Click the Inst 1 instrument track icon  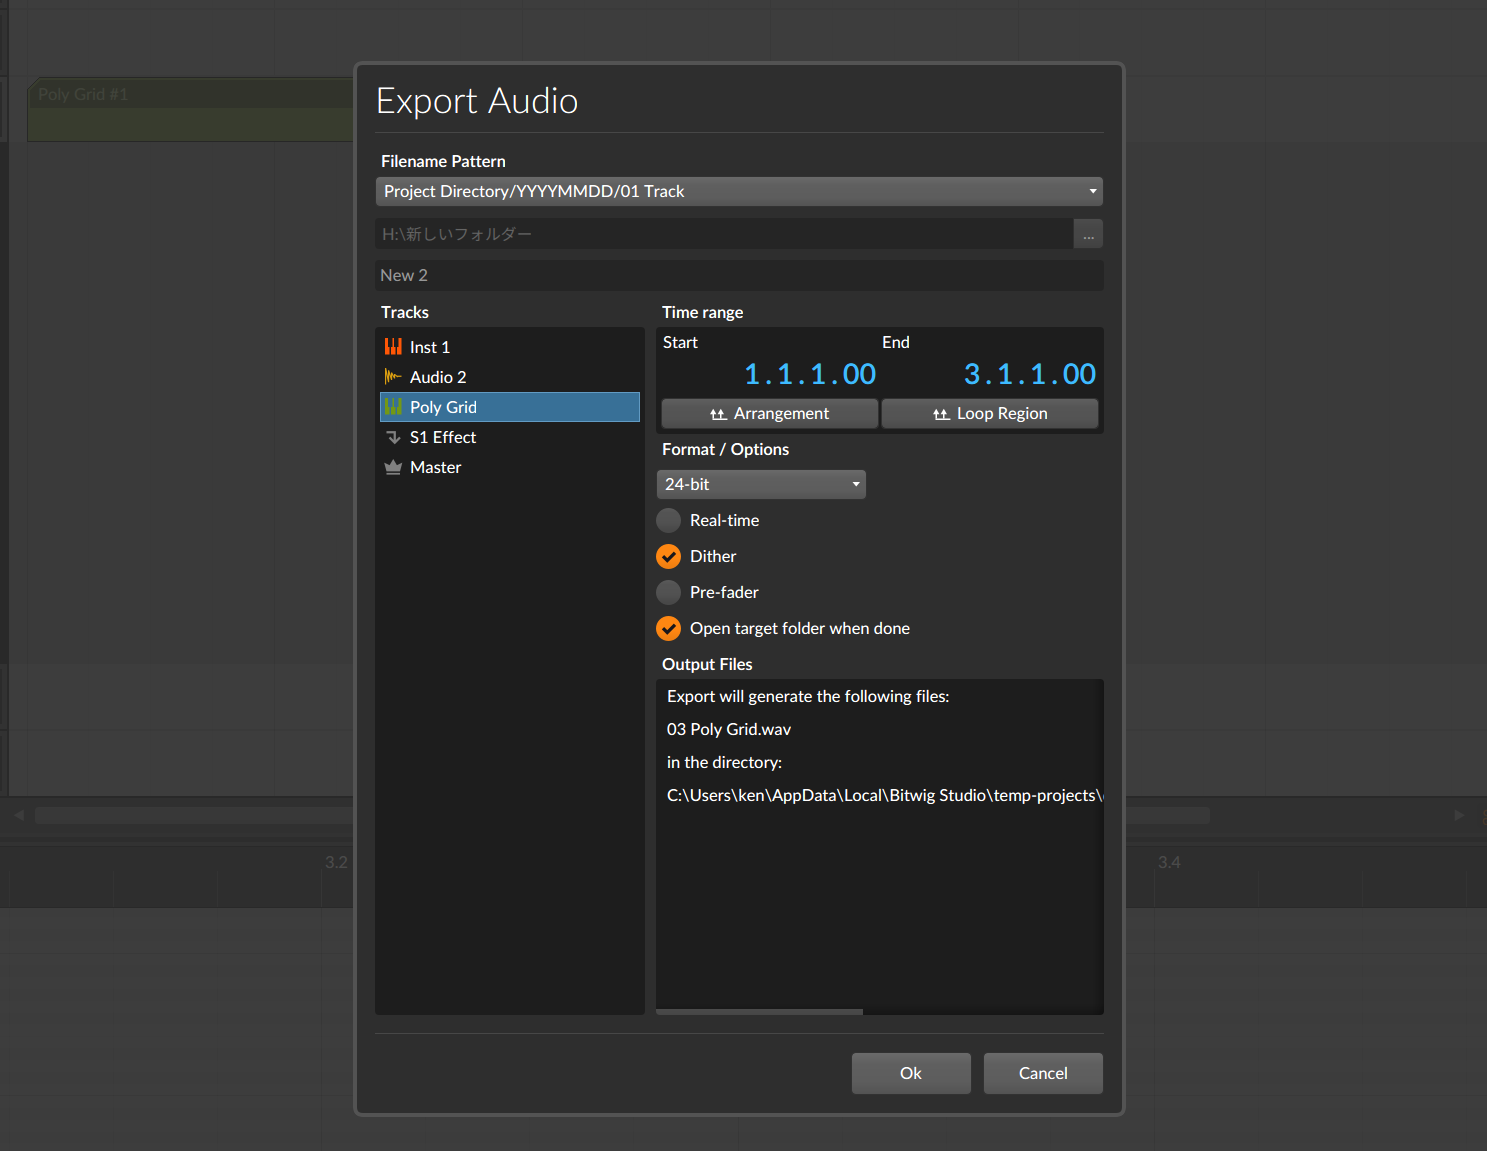[393, 347]
